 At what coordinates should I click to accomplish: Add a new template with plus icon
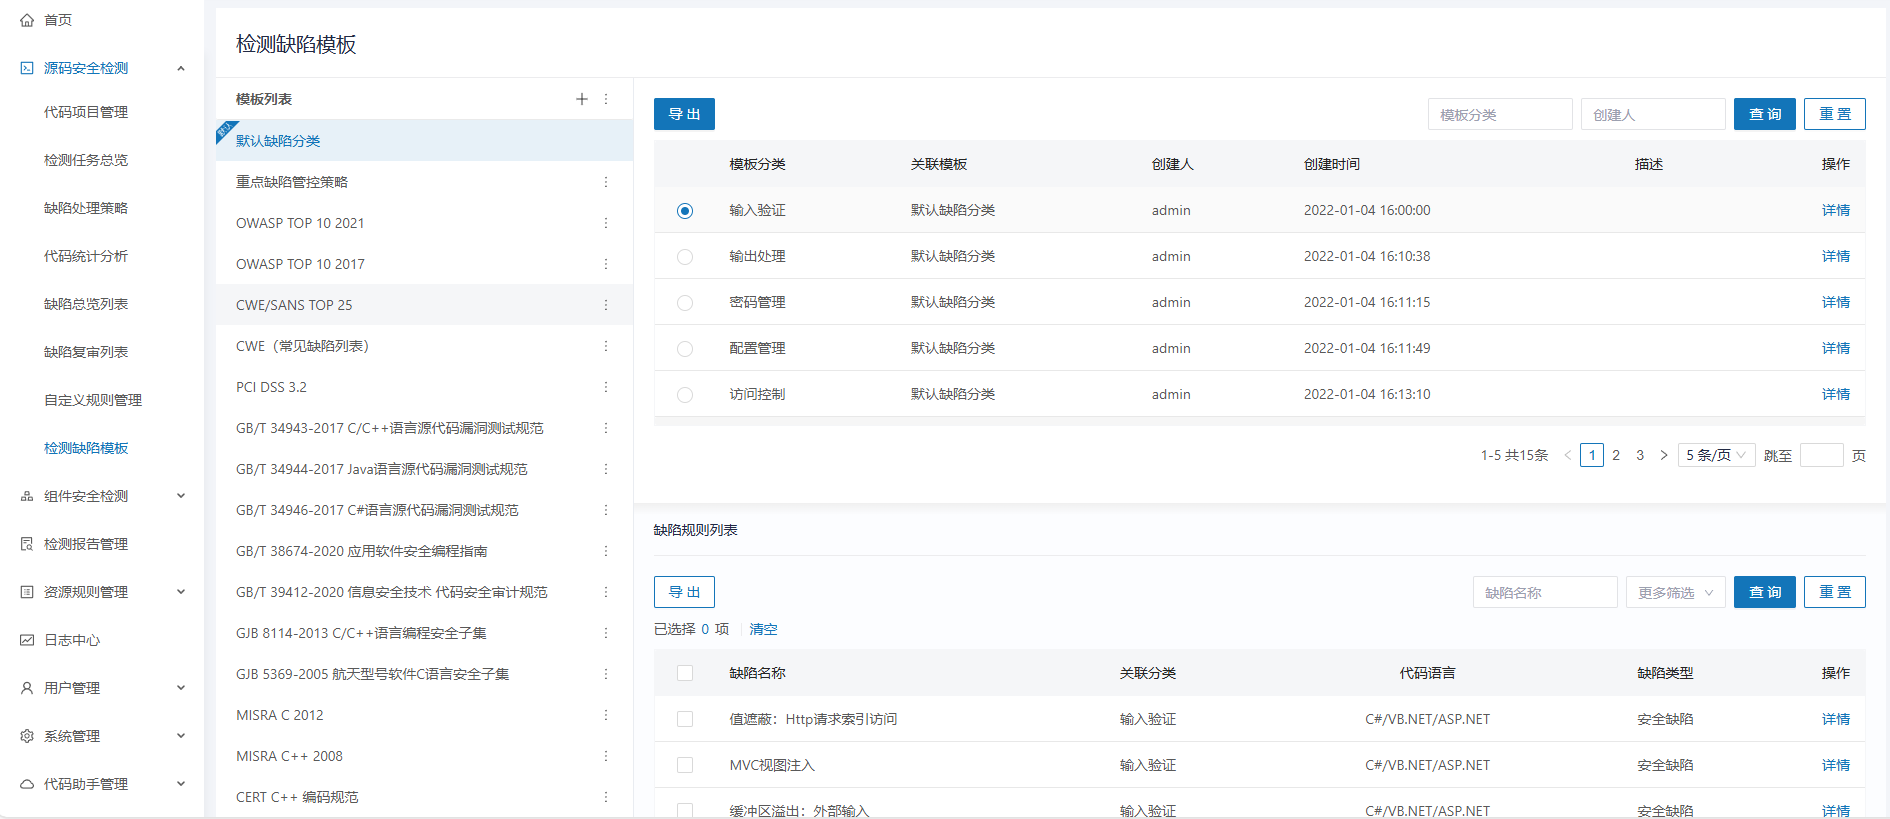tap(582, 99)
